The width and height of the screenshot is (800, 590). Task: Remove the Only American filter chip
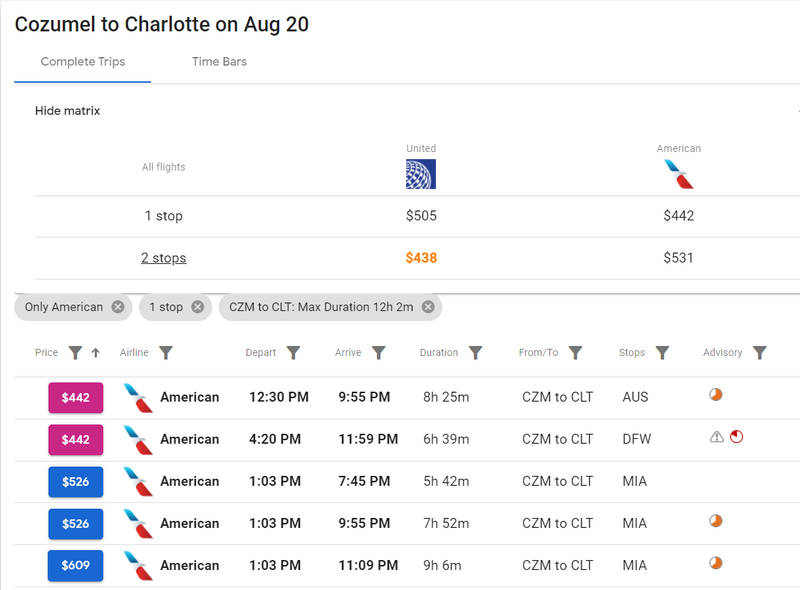(118, 307)
